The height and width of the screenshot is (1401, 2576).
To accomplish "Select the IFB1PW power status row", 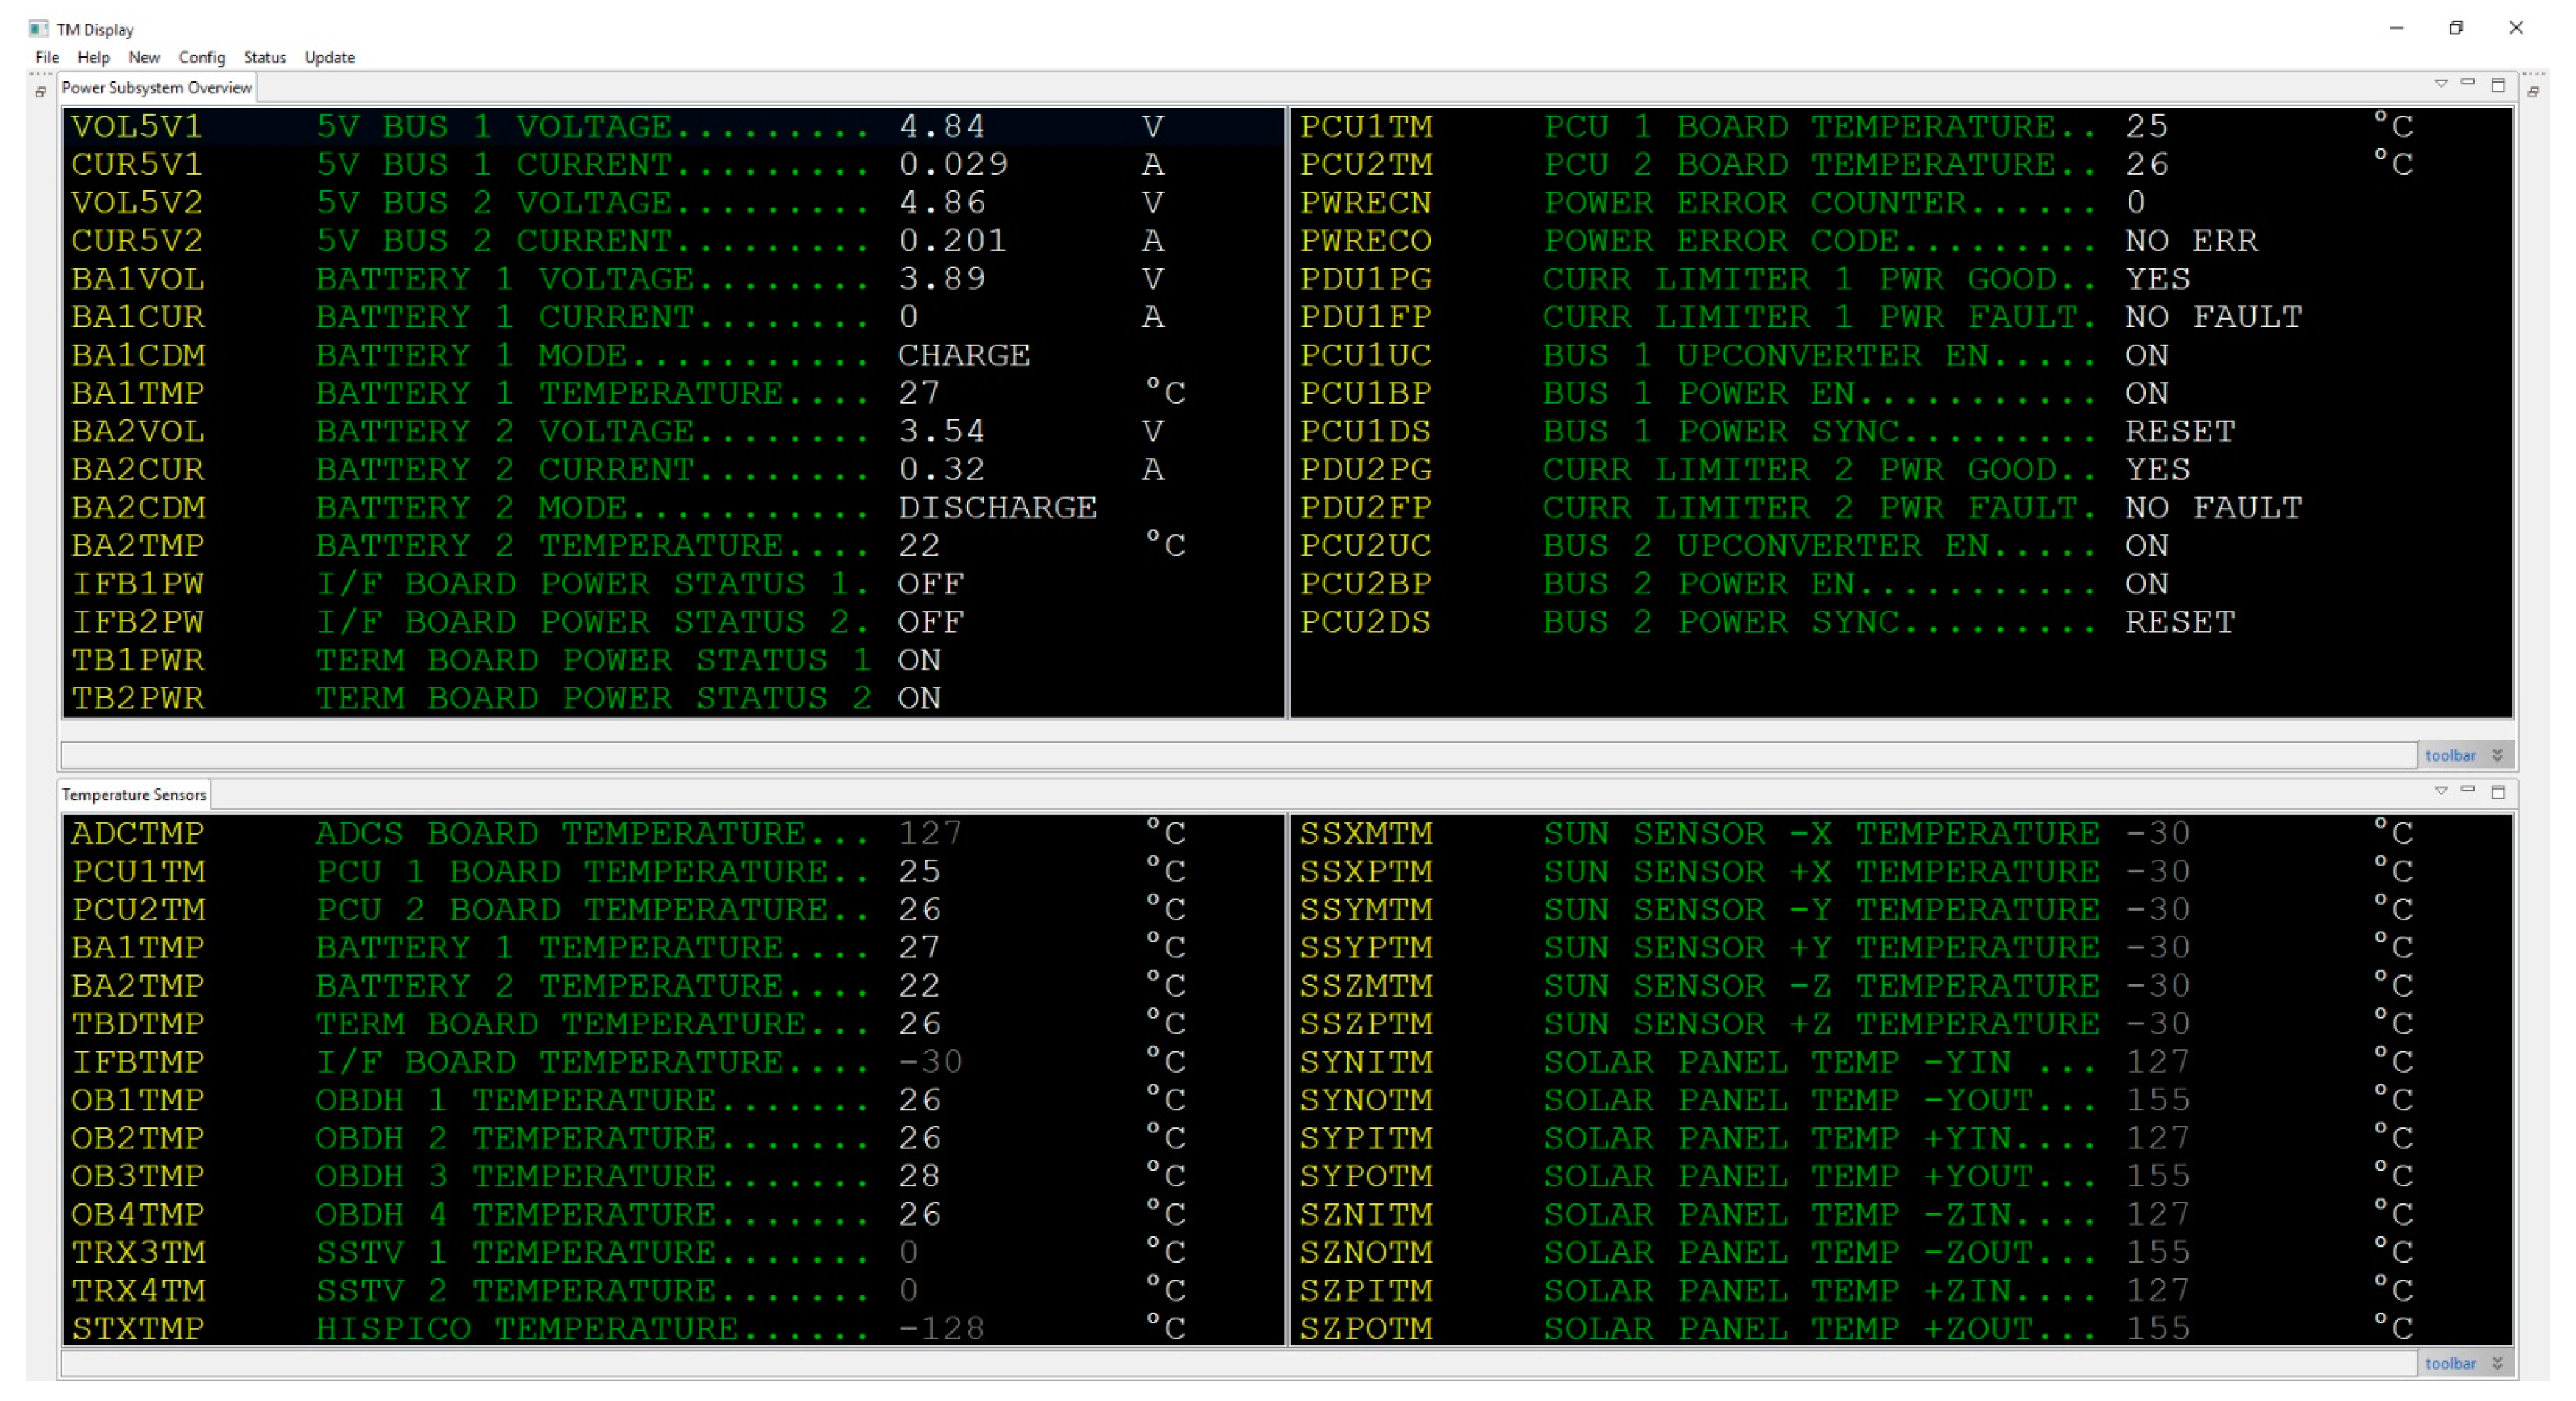I will [x=674, y=584].
